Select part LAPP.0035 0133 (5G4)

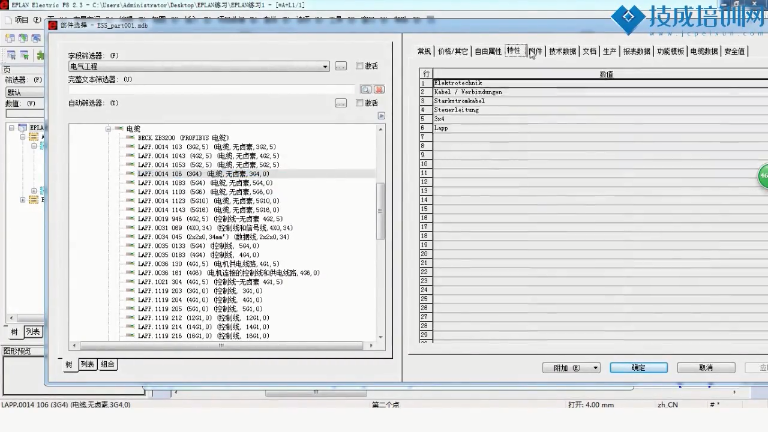[198, 246]
